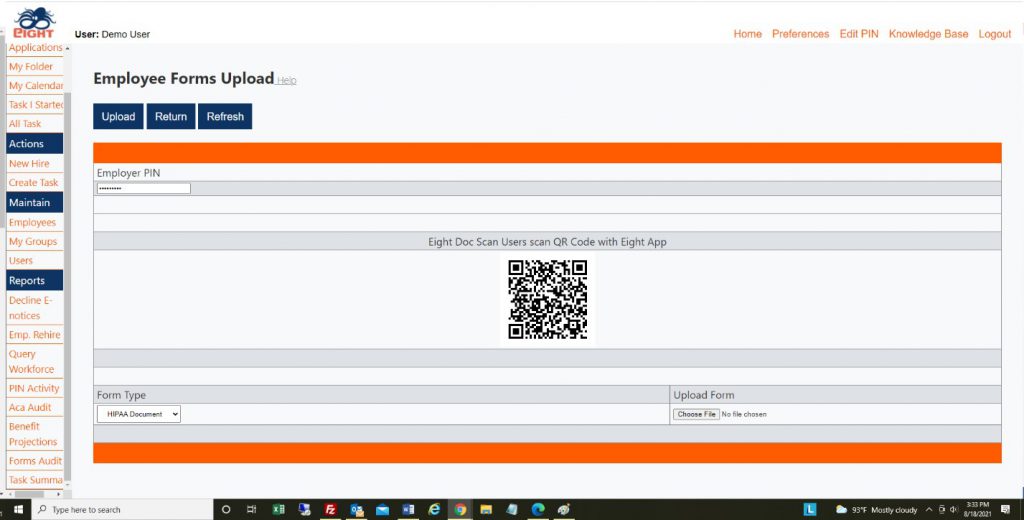This screenshot has width=1024, height=520.
Task: Open Employees in the sidebar
Action: 35,222
